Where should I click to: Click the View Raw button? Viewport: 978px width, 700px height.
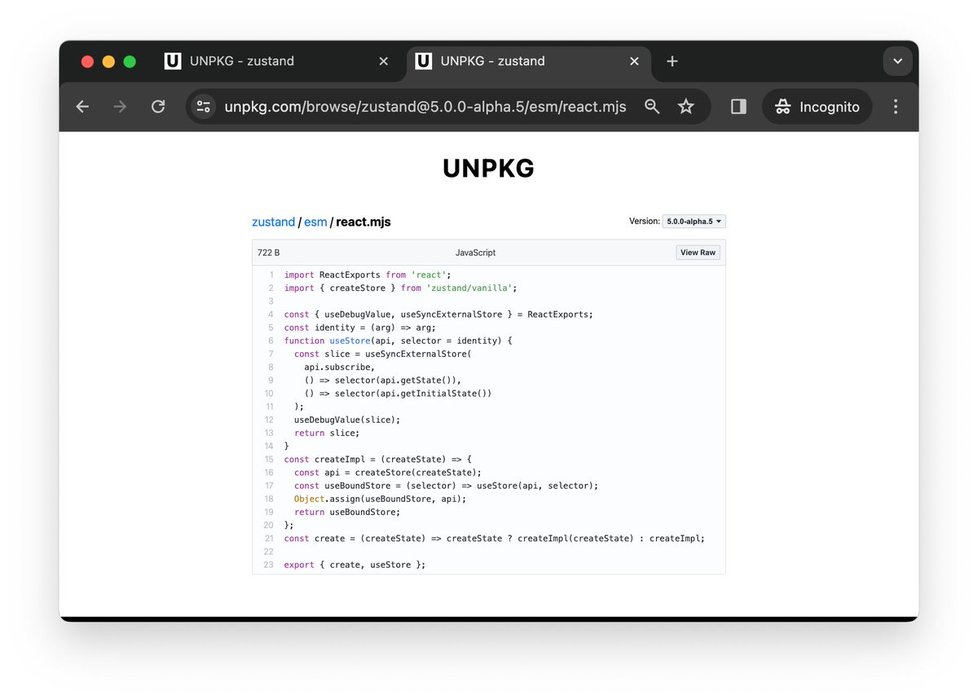click(698, 253)
